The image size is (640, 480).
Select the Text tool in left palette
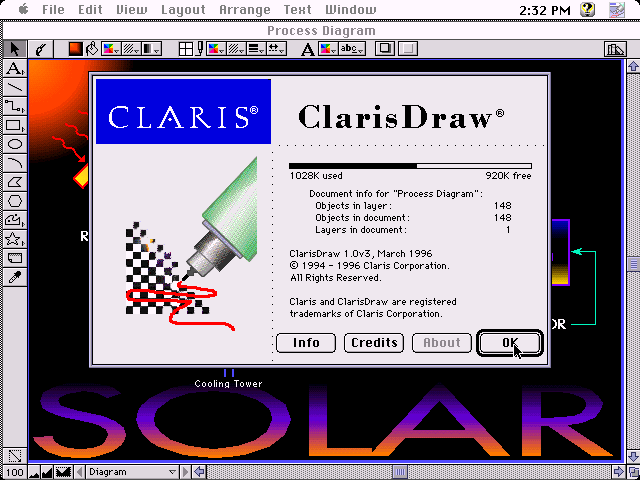tap(14, 68)
